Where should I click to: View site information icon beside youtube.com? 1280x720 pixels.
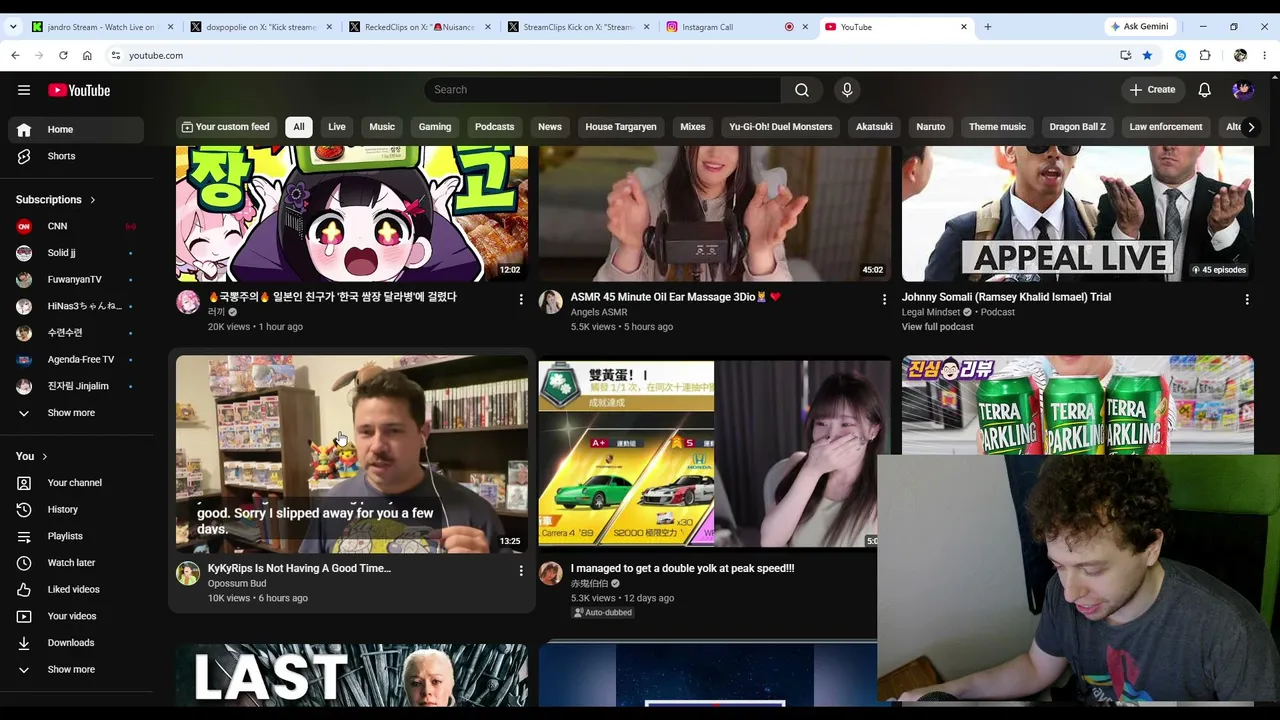pyautogui.click(x=115, y=55)
